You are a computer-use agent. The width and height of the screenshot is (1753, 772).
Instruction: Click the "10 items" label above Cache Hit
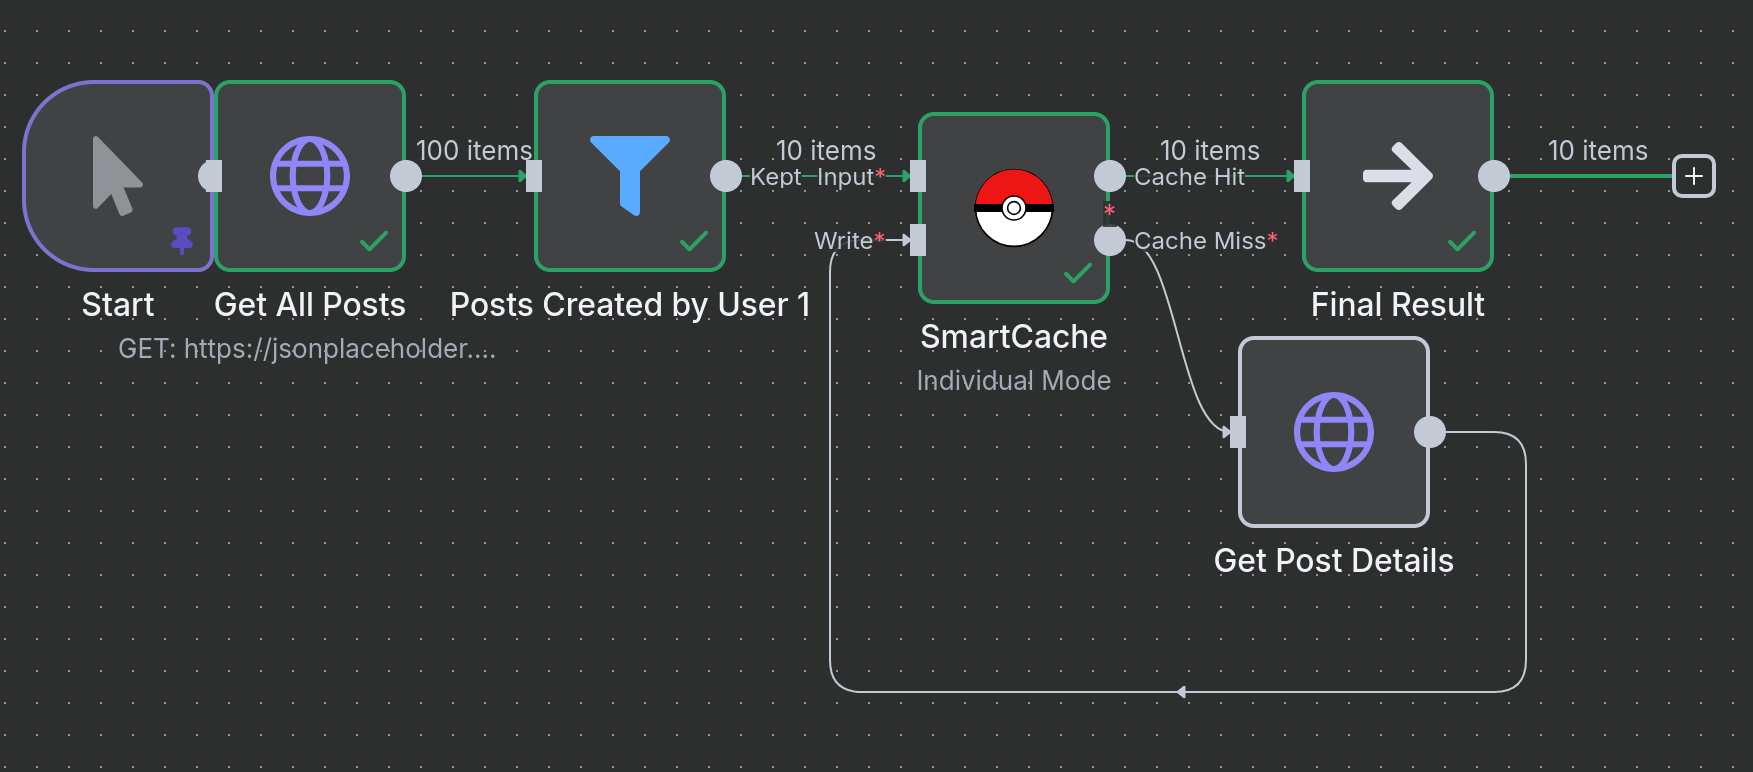tap(1210, 151)
